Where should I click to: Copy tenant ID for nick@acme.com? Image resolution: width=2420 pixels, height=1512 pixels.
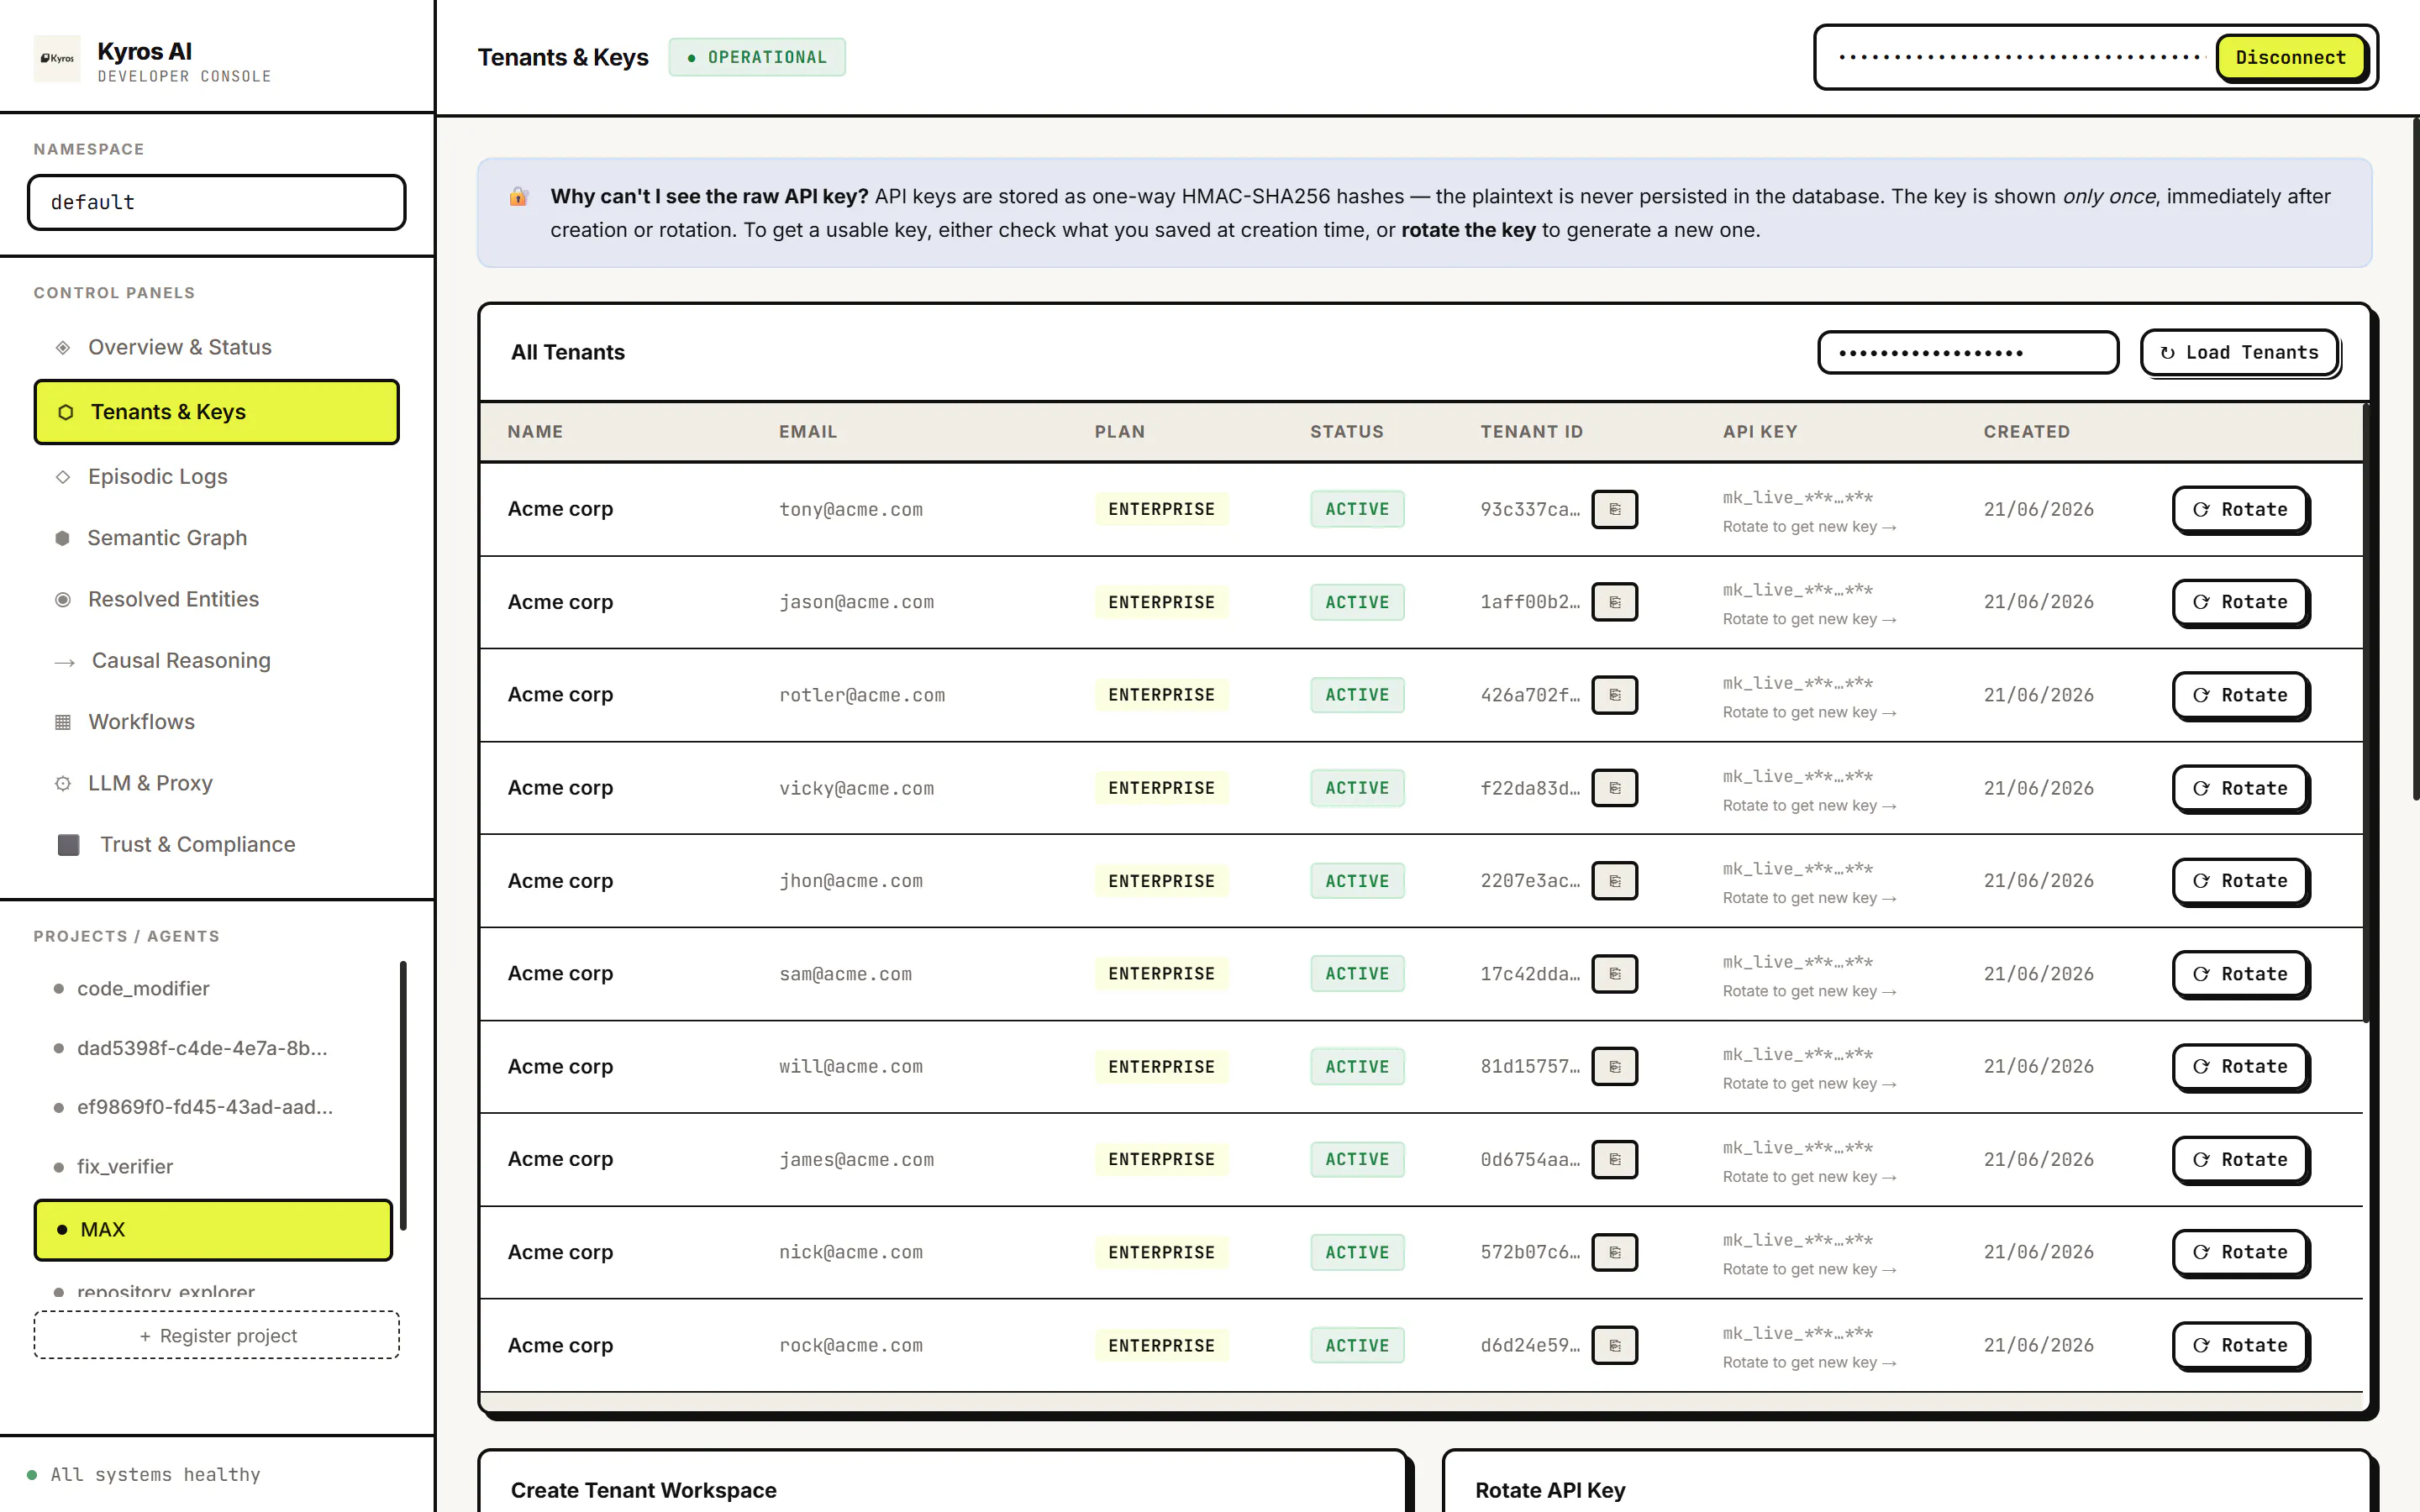tap(1614, 1252)
